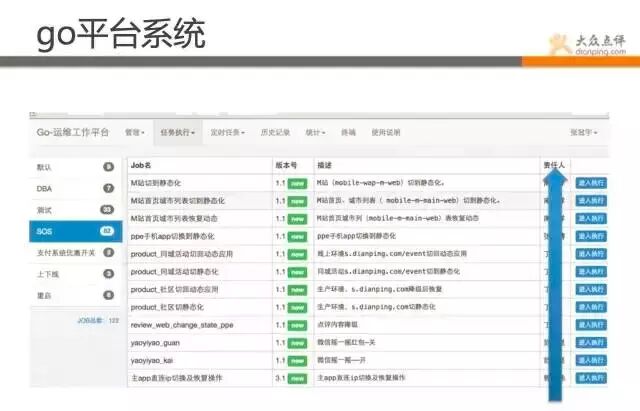Click job name M站首页城市列表恢复动态
The height and width of the screenshot is (411, 640).
(174, 218)
